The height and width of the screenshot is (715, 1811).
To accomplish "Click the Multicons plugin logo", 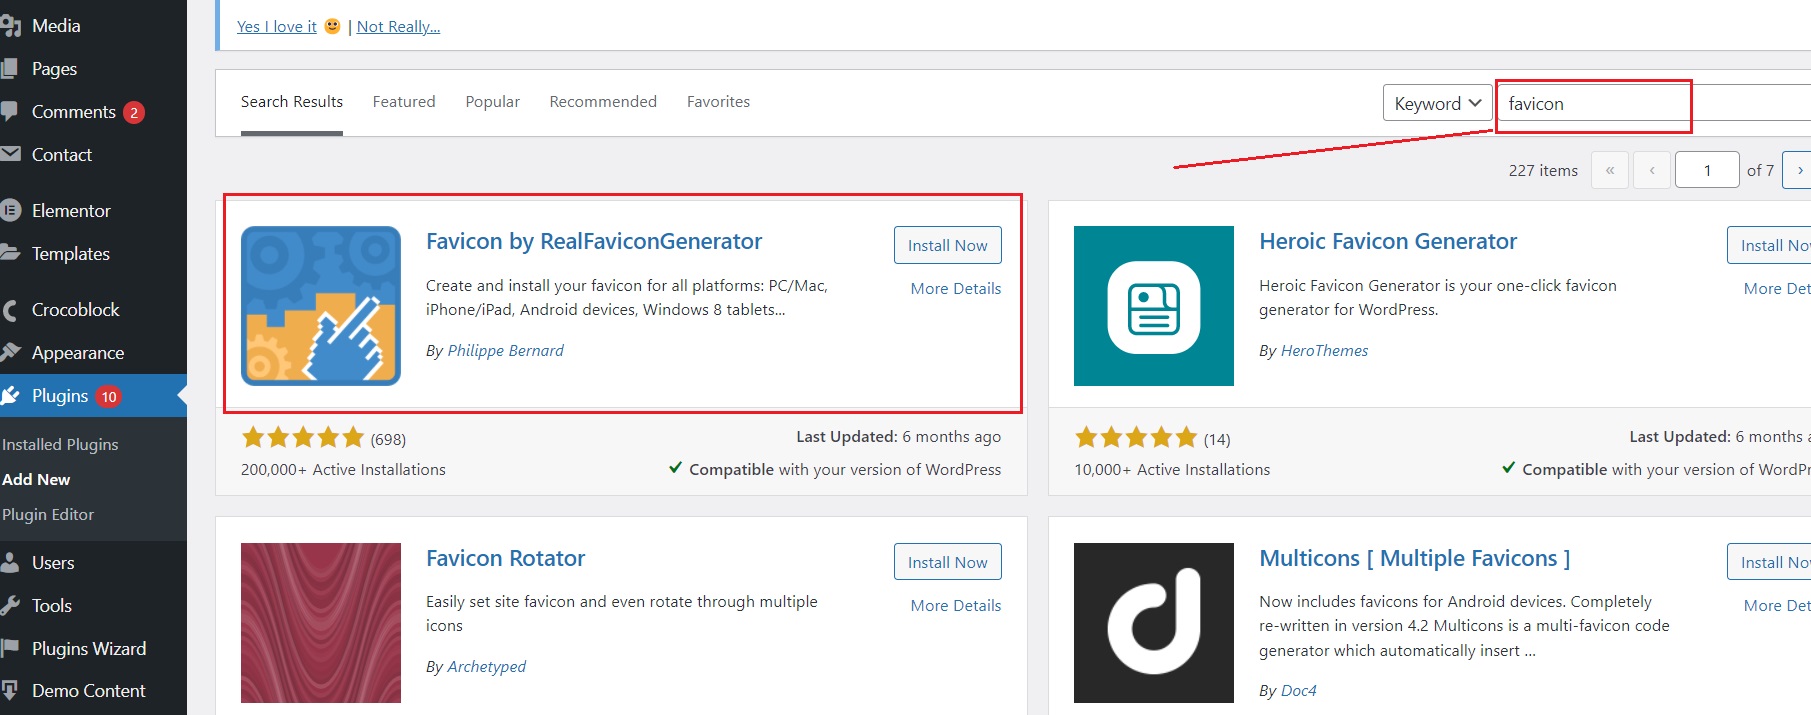I will click(1153, 622).
